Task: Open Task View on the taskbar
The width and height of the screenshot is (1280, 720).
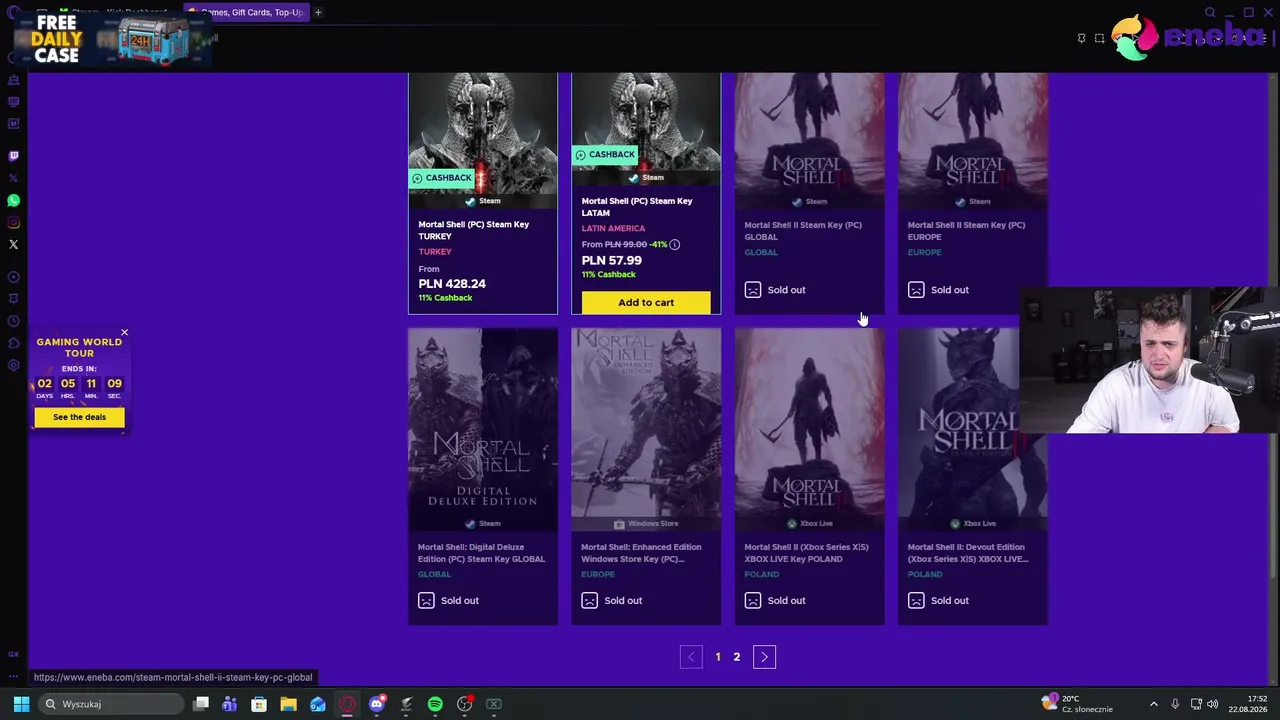Action: (201, 704)
